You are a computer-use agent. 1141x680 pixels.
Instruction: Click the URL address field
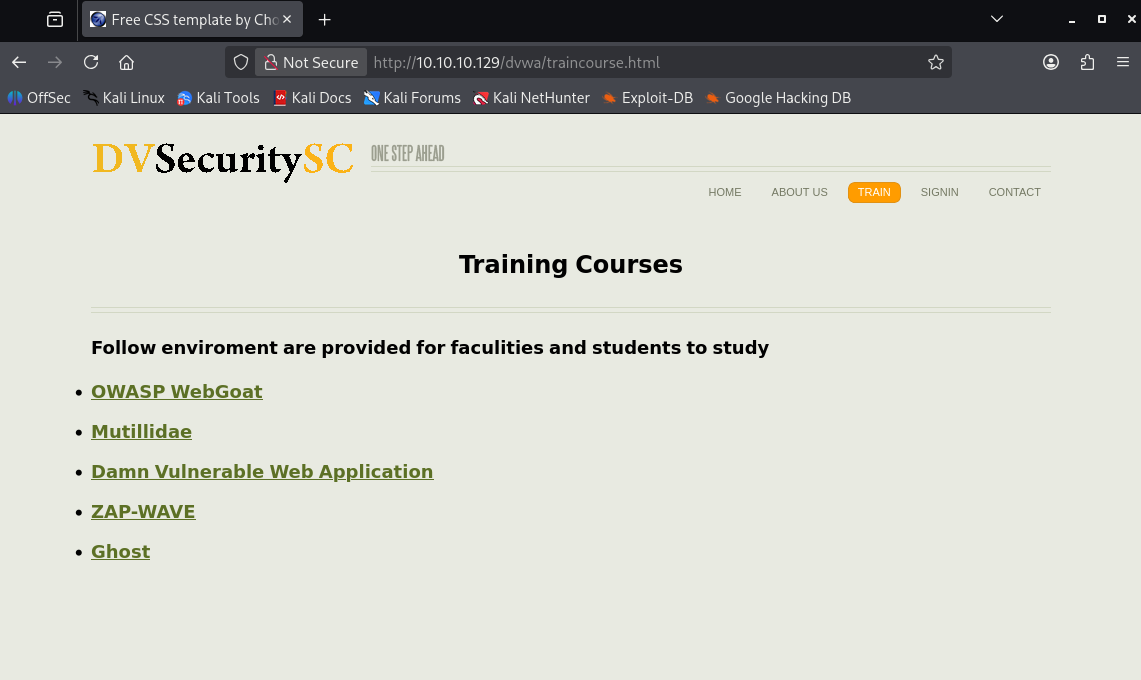pos(640,62)
